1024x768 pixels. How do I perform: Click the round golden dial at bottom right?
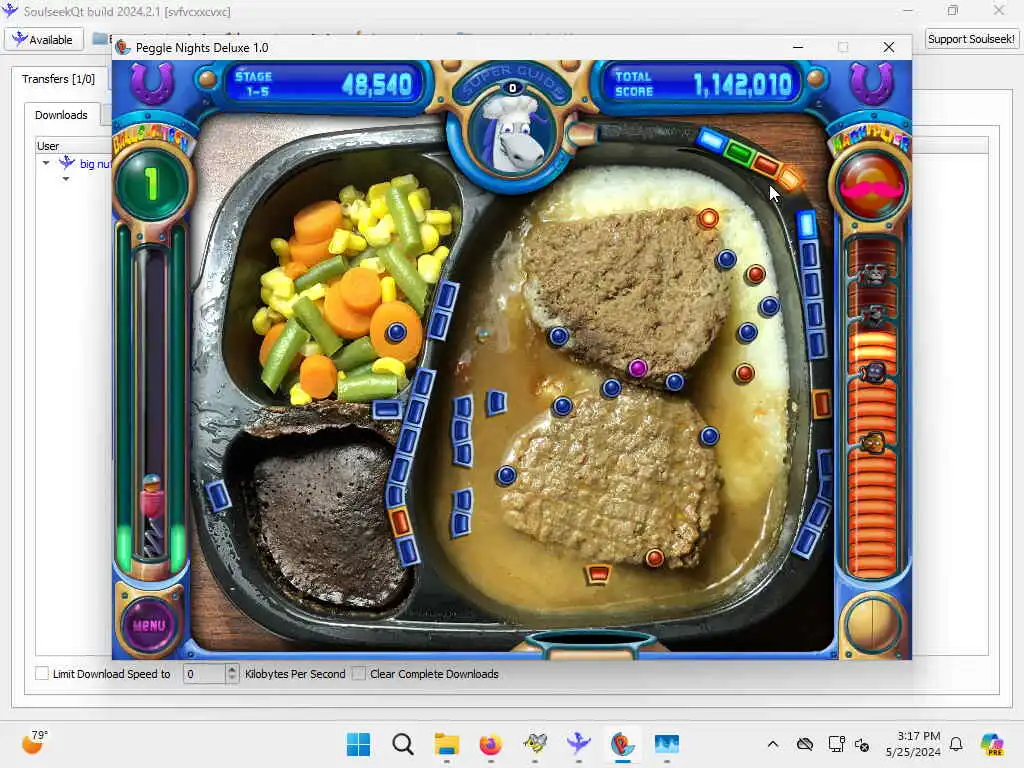click(872, 624)
